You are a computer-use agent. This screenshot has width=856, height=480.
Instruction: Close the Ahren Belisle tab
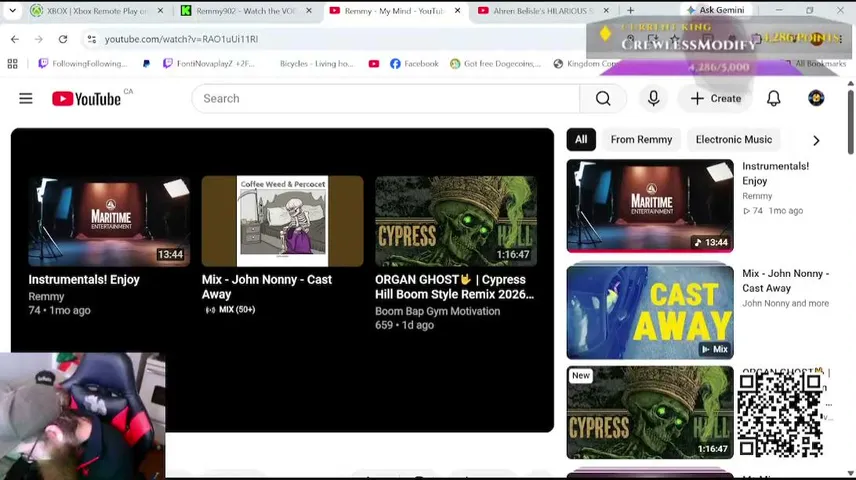click(606, 11)
